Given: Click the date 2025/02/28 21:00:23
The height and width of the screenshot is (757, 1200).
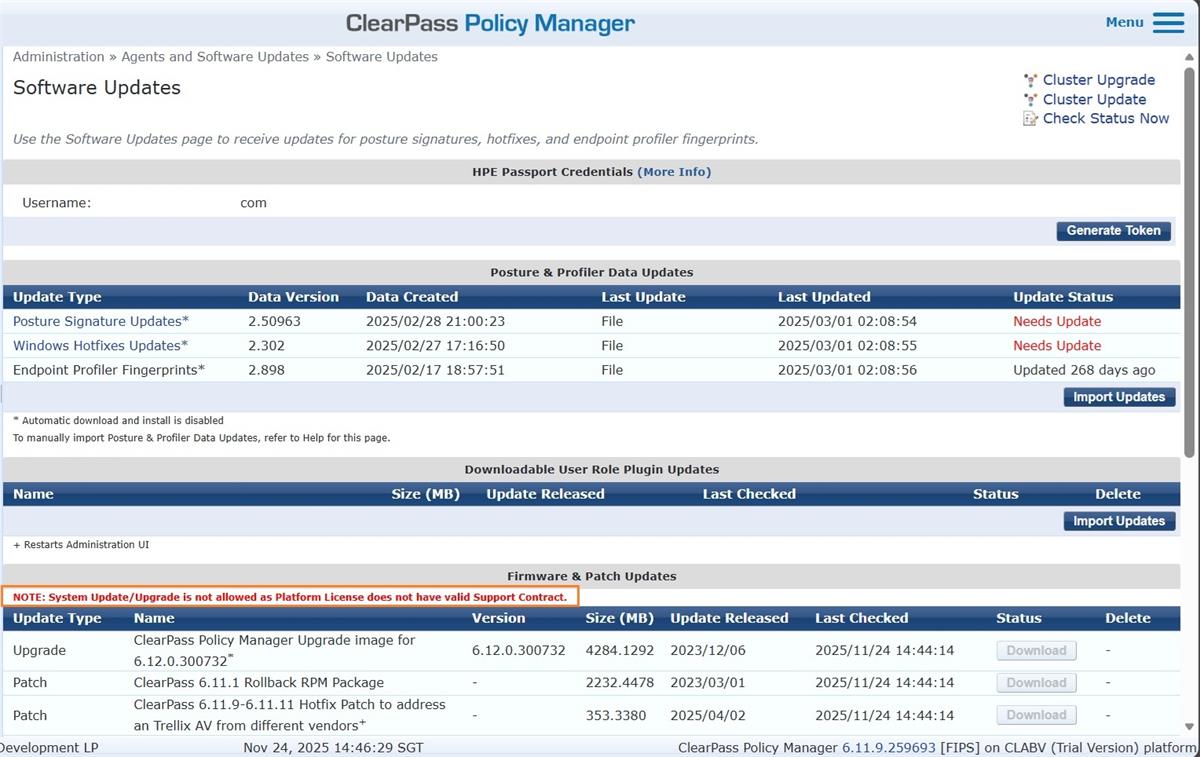Looking at the screenshot, I should pyautogui.click(x=435, y=321).
